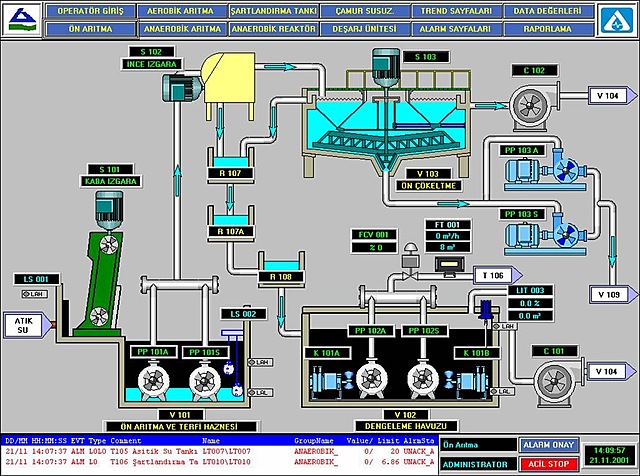Select the green KABA IZGARA conveyor
This screenshot has width=640, height=476.
[x=100, y=284]
